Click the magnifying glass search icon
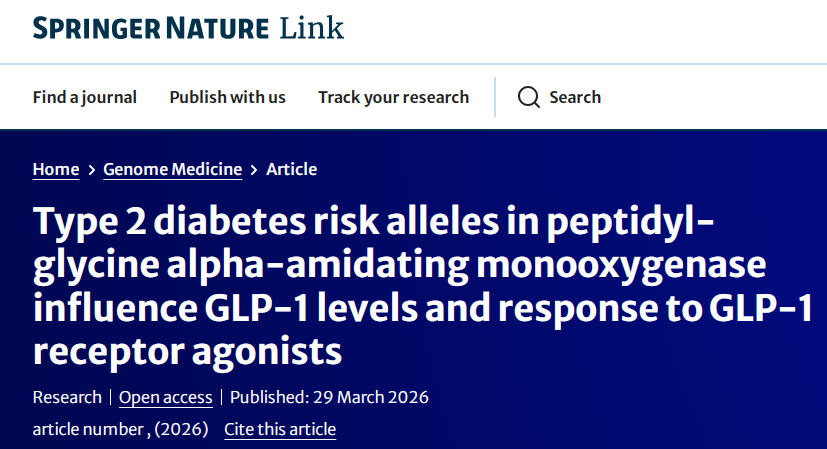The width and height of the screenshot is (827, 449). pyautogui.click(x=528, y=97)
